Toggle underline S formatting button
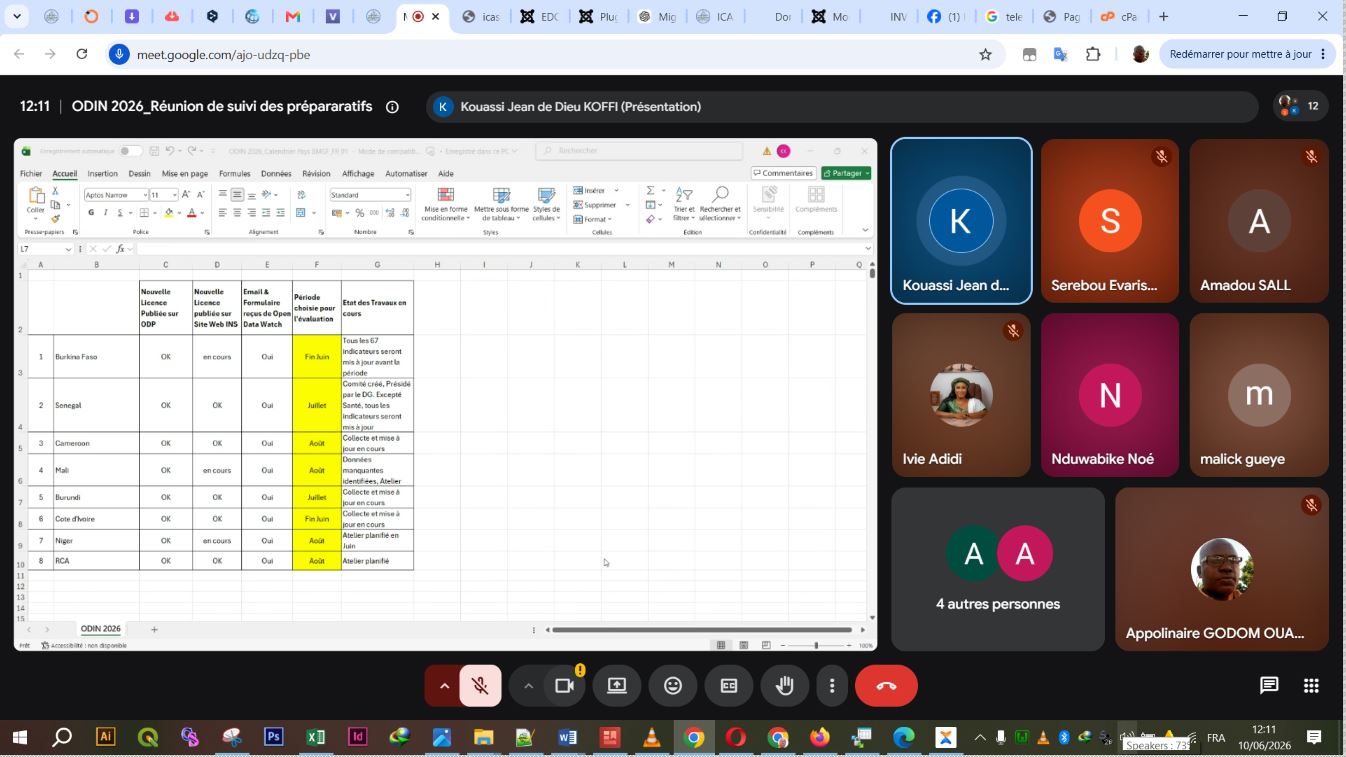Screen dimensions: 1346x757 119,213
